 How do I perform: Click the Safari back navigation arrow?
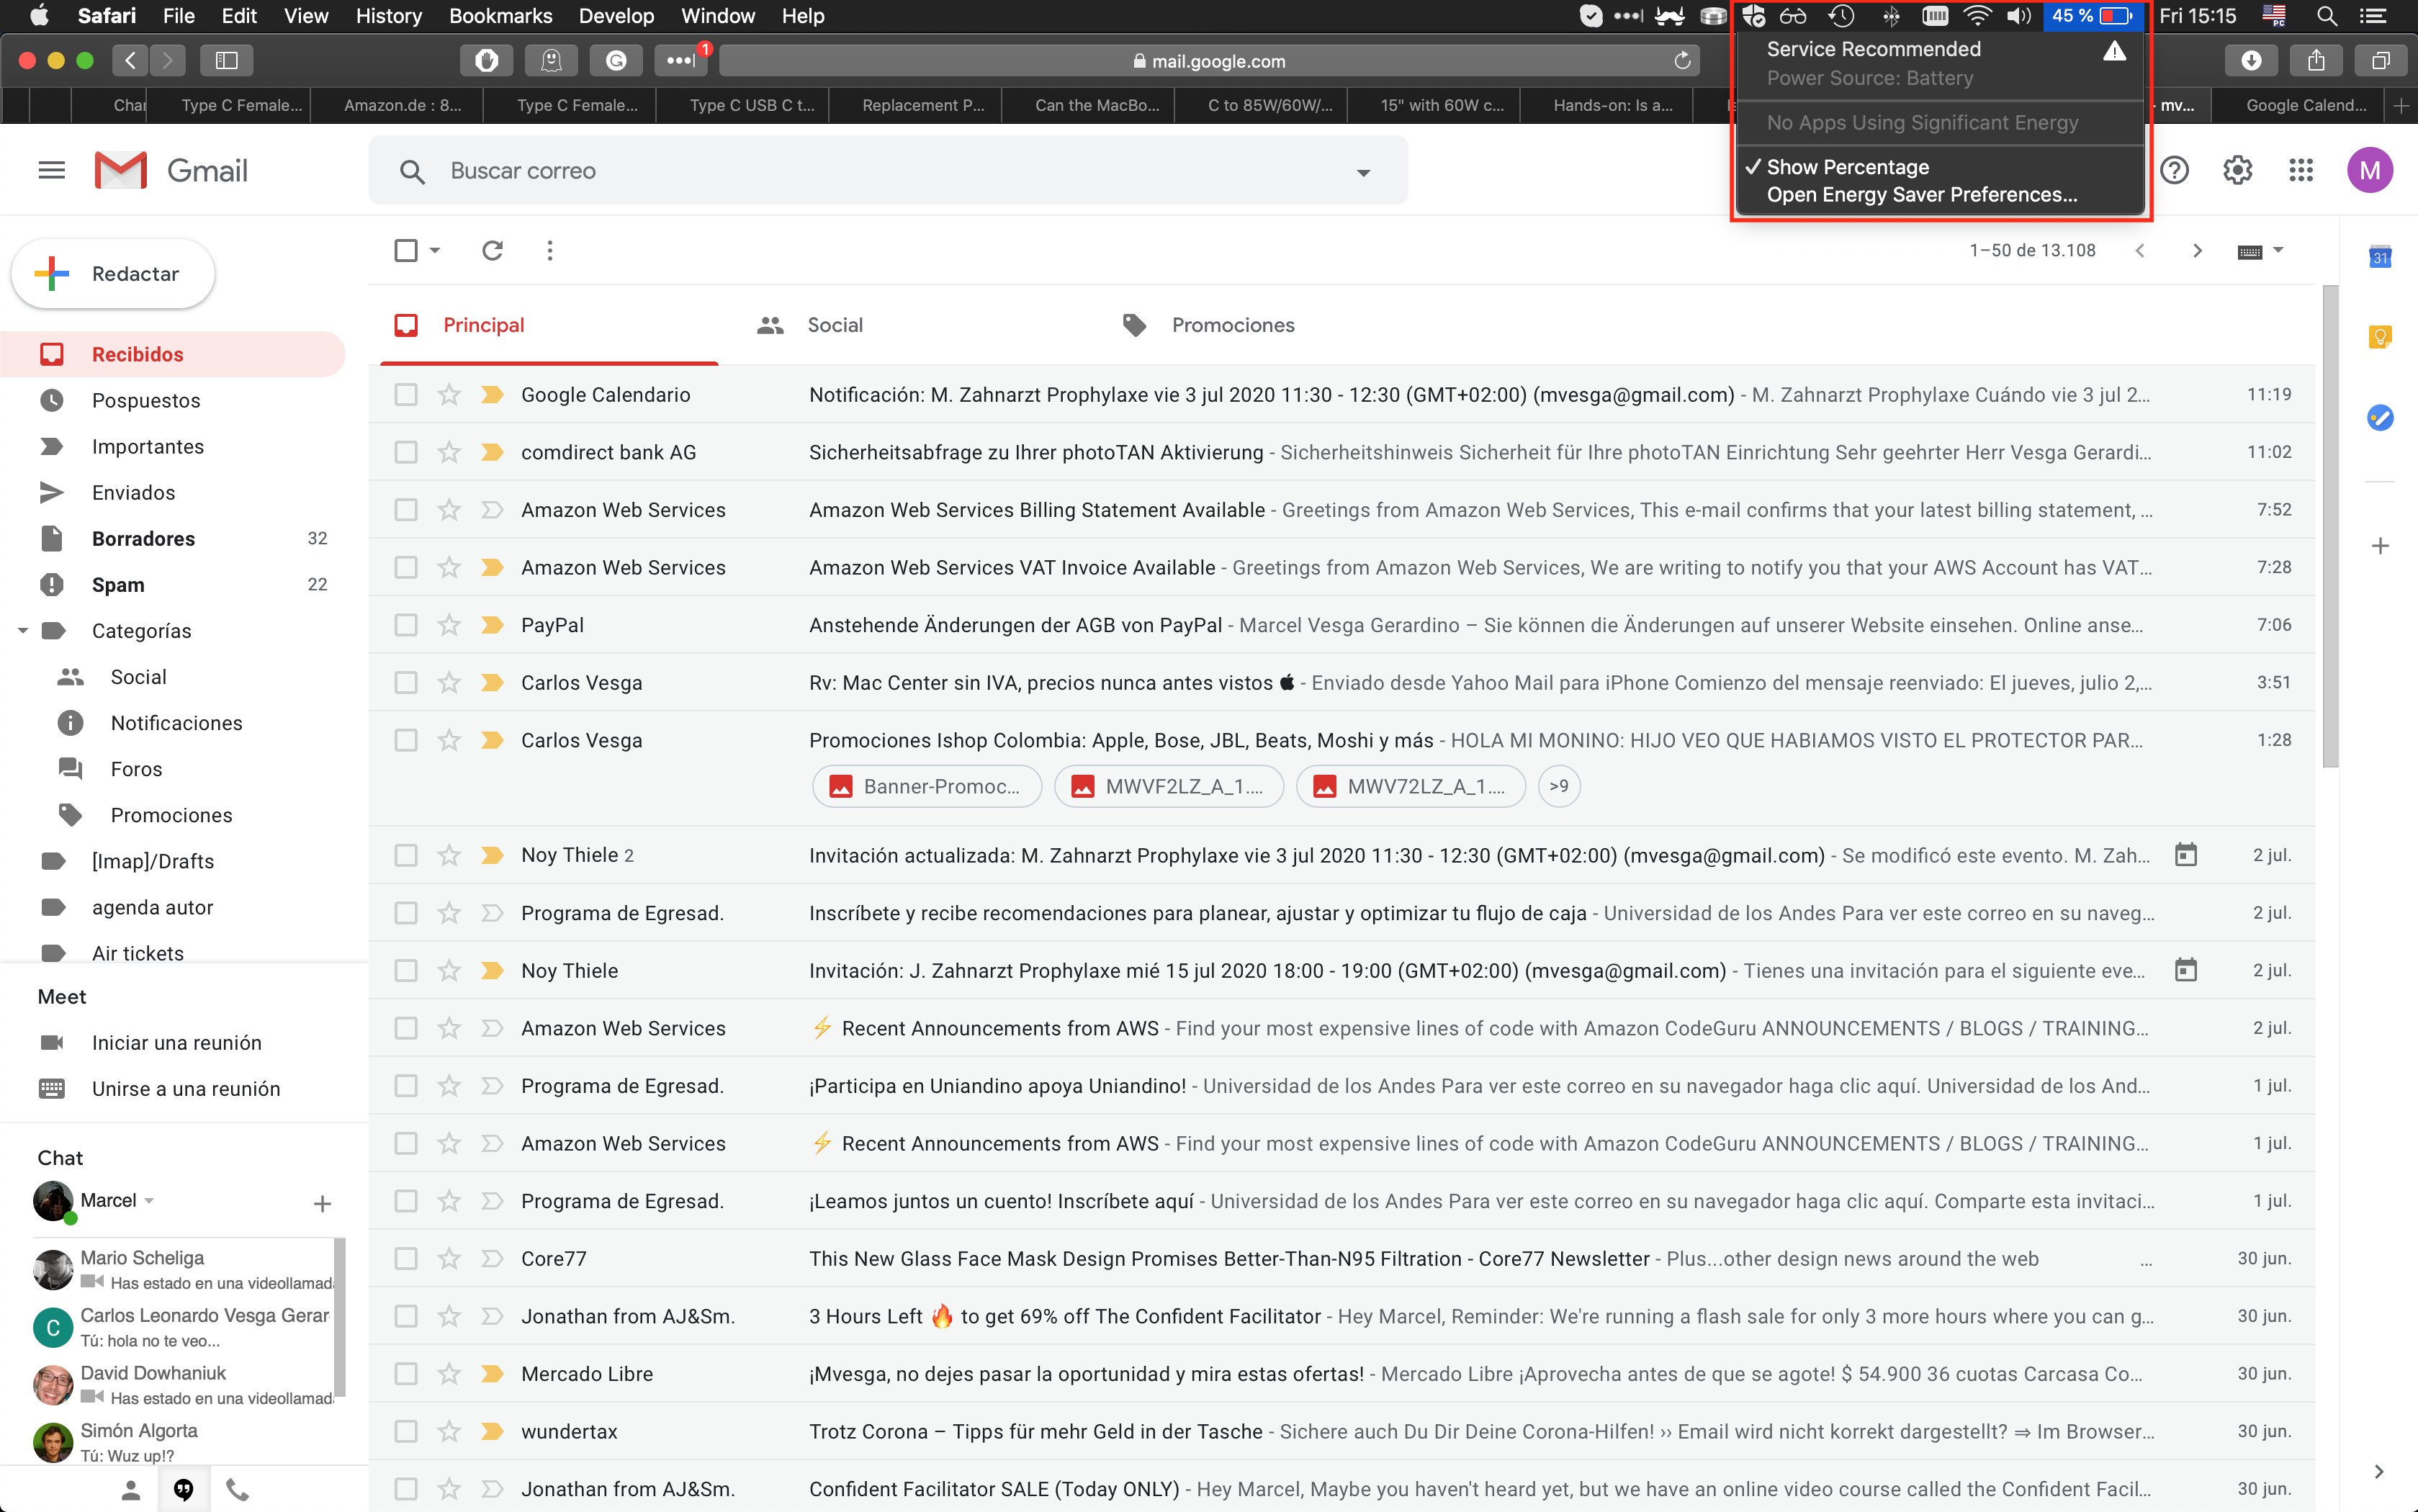pyautogui.click(x=130, y=61)
